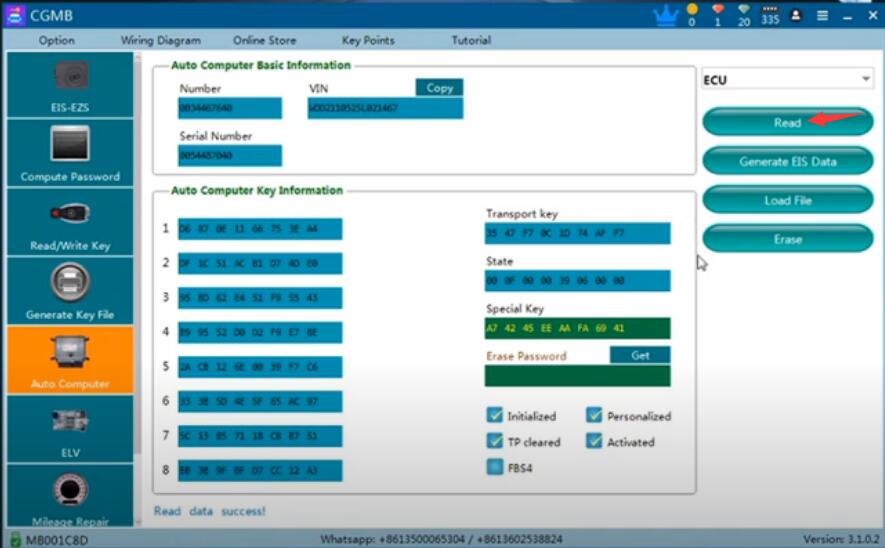Enable the FBS4 checkbox
This screenshot has width=885, height=548.
[x=494, y=467]
